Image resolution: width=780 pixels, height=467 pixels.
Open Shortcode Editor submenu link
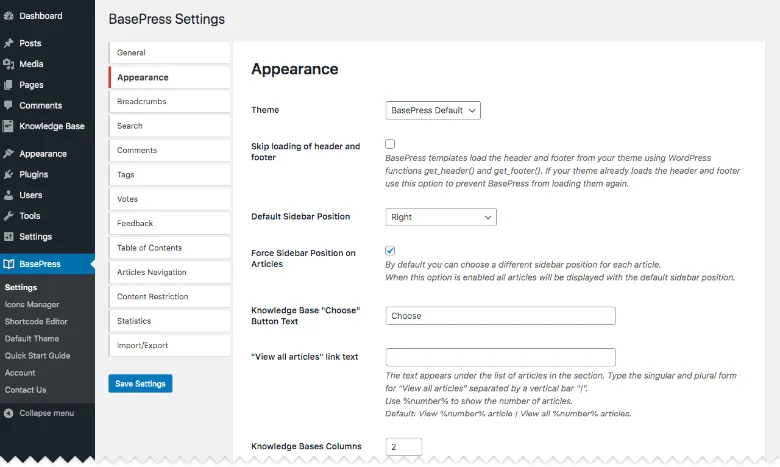[36, 321]
